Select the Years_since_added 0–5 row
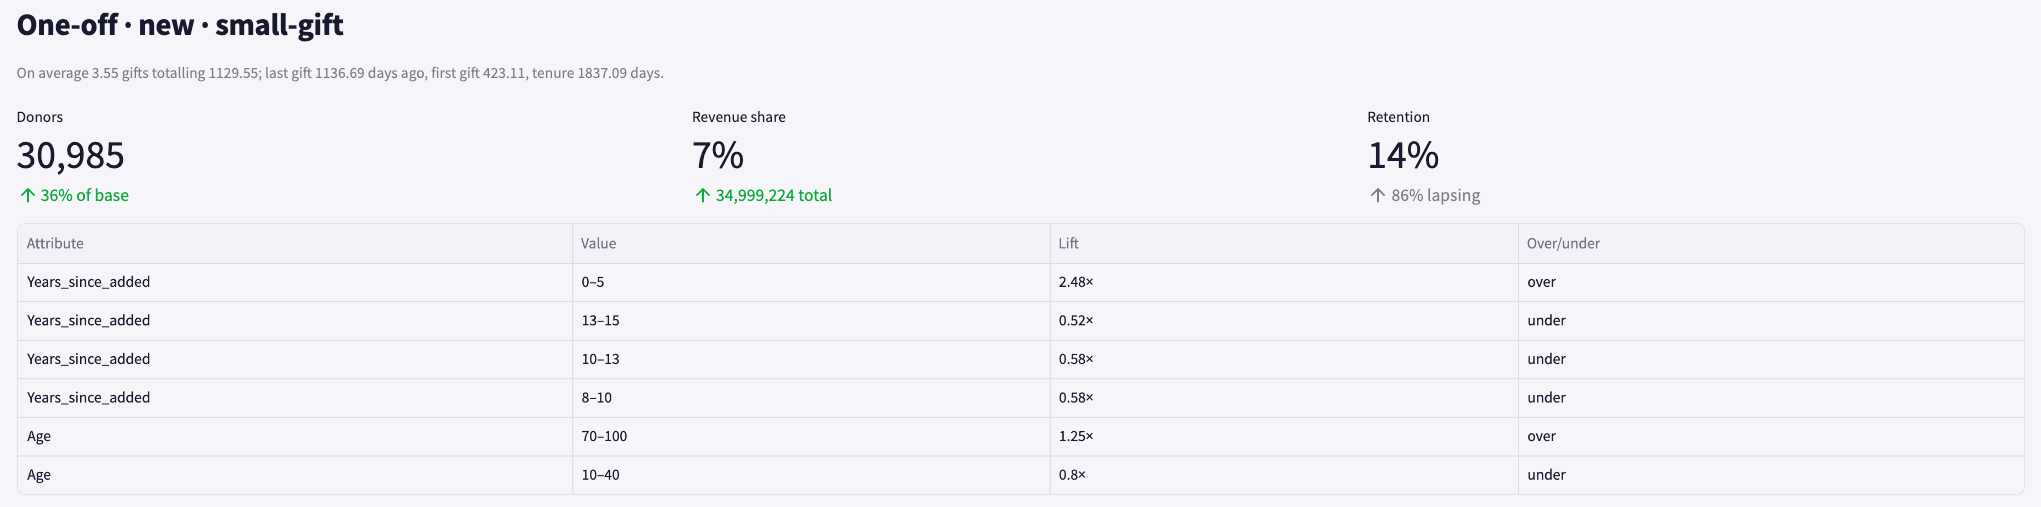This screenshot has height=507, width=2041. point(1021,282)
